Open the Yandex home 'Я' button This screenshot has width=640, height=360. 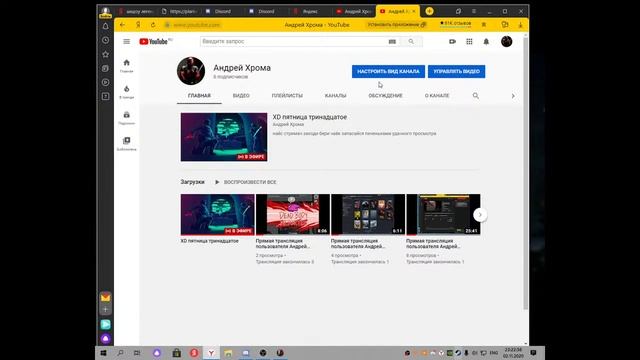[138, 24]
